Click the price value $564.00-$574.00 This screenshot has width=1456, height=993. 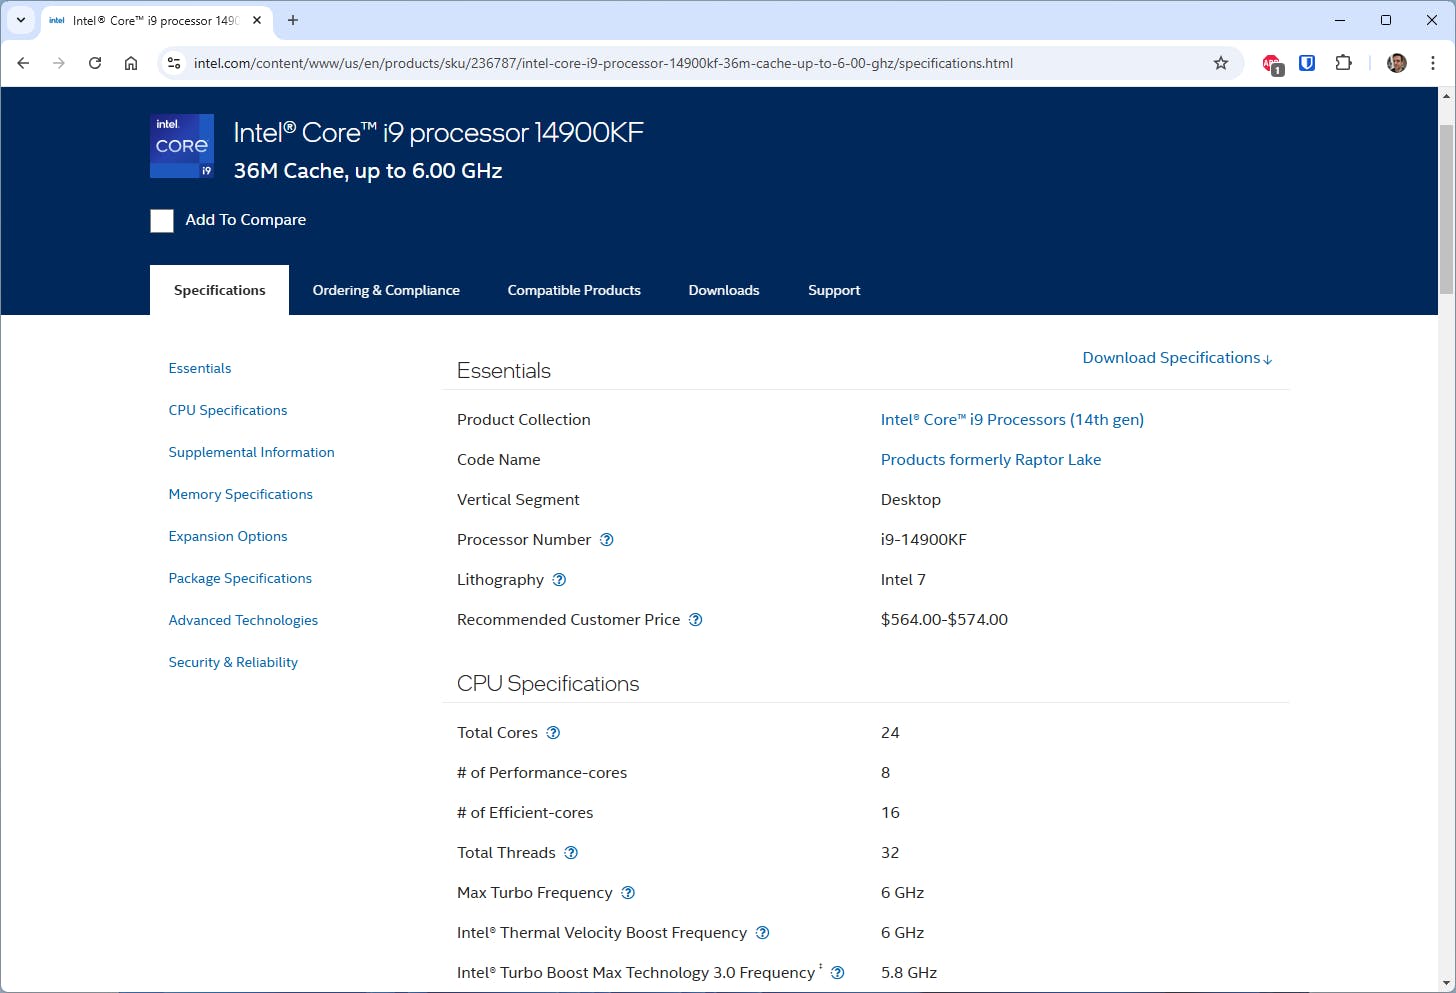click(944, 620)
